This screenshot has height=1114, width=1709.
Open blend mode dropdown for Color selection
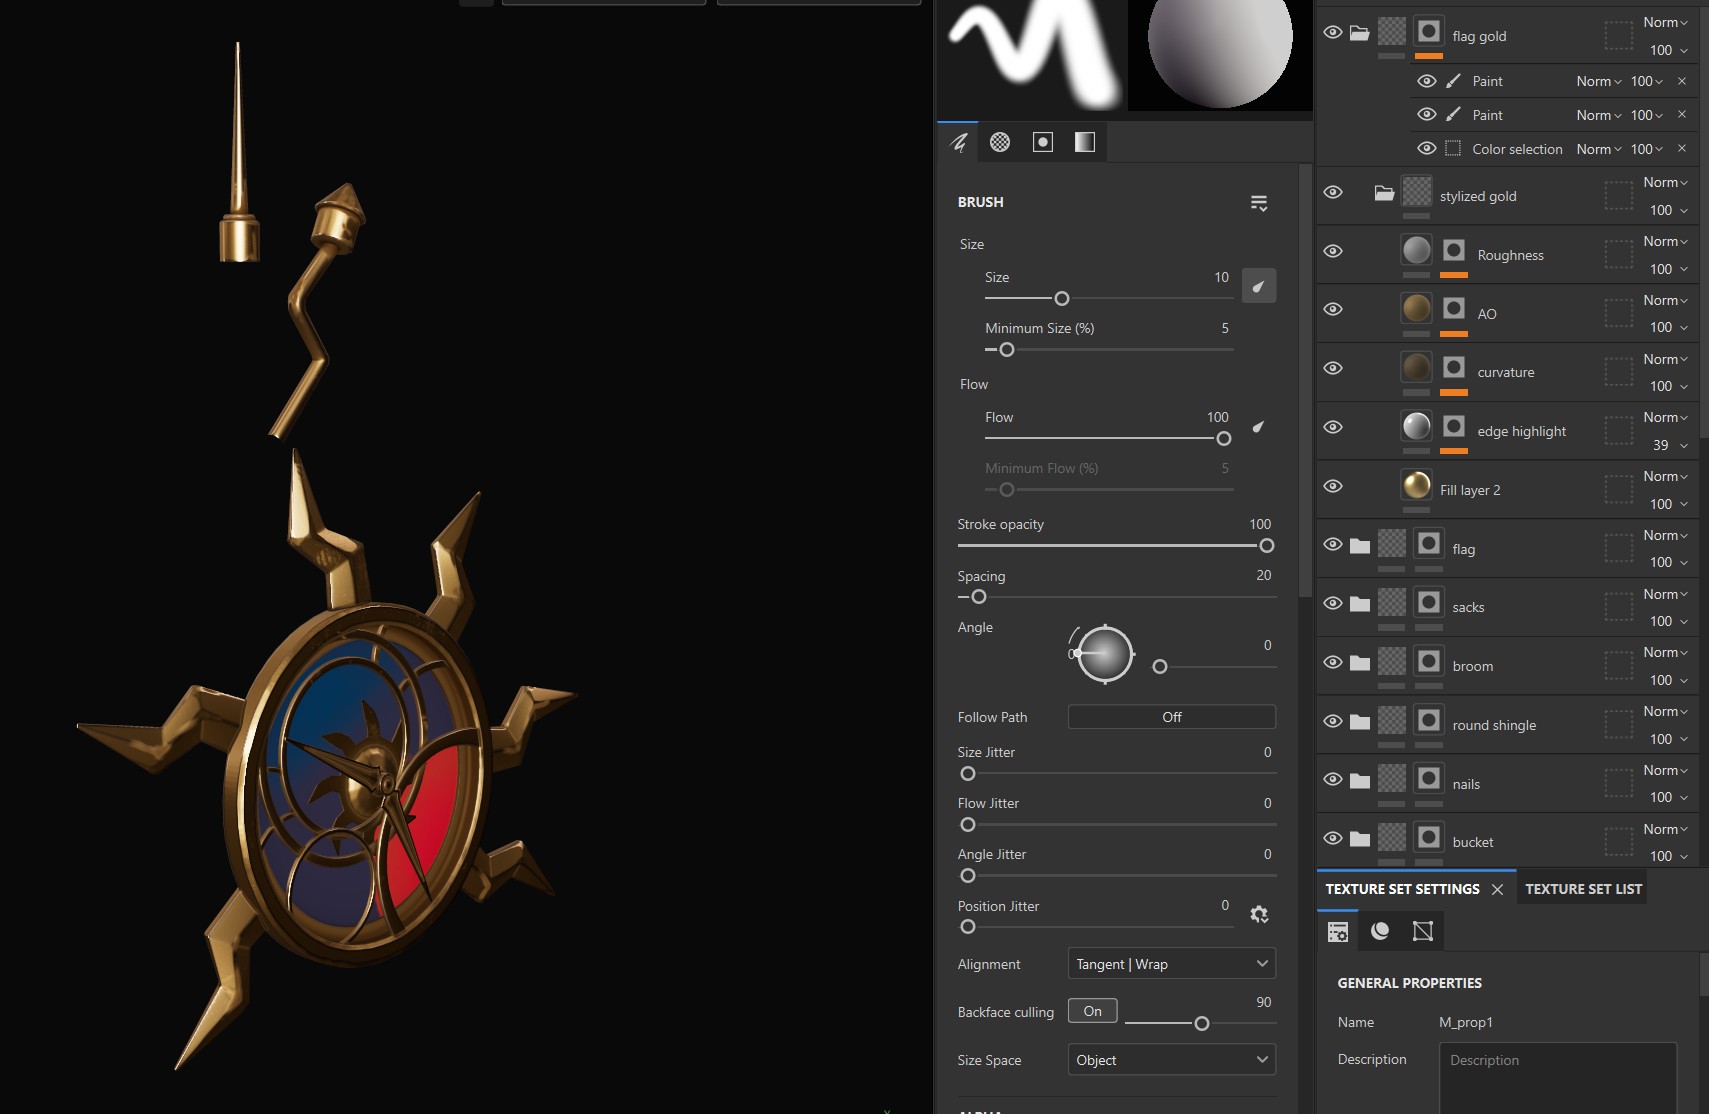click(x=1599, y=149)
